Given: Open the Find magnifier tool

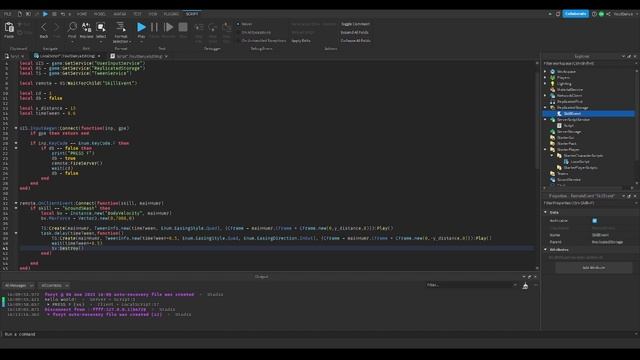Looking at the screenshot, I should coord(72,27).
